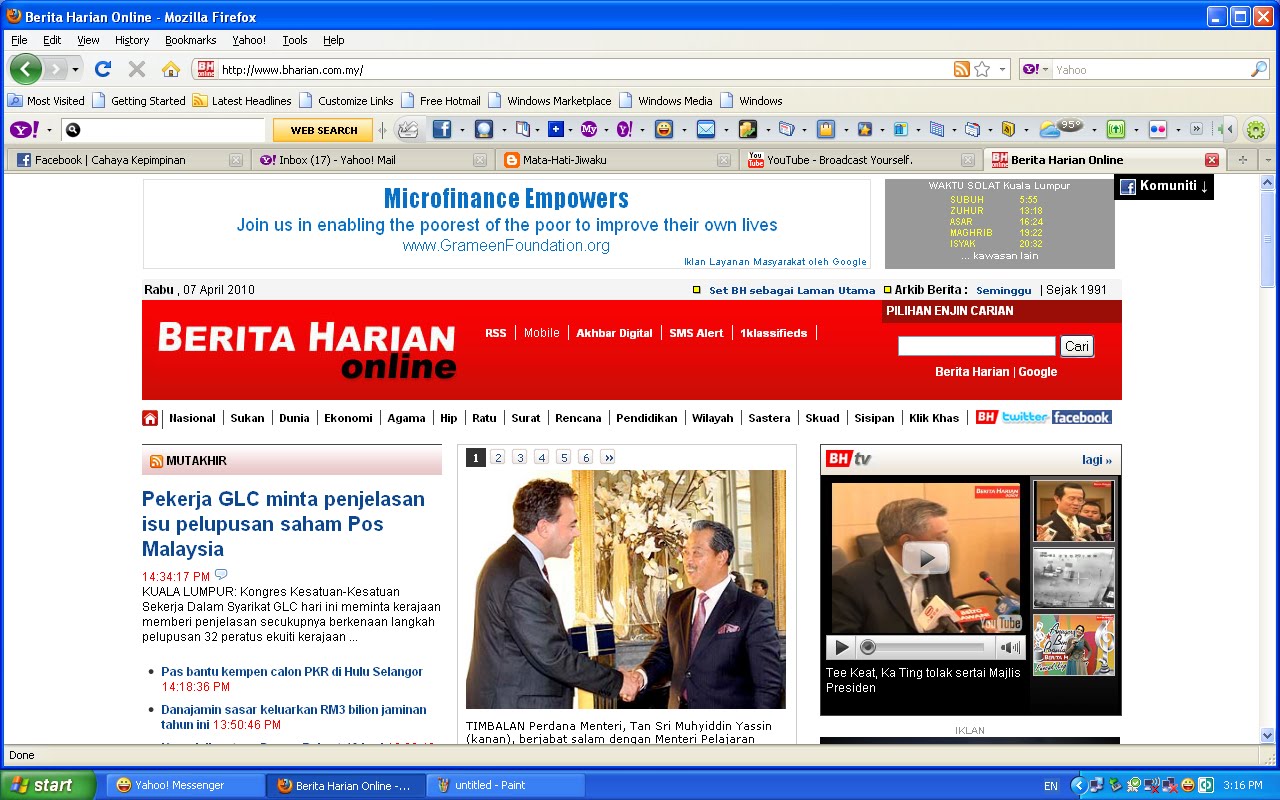Expand Facebook toolbar button dropdown arrow
Screen dimensions: 1280x800
click(x=462, y=130)
